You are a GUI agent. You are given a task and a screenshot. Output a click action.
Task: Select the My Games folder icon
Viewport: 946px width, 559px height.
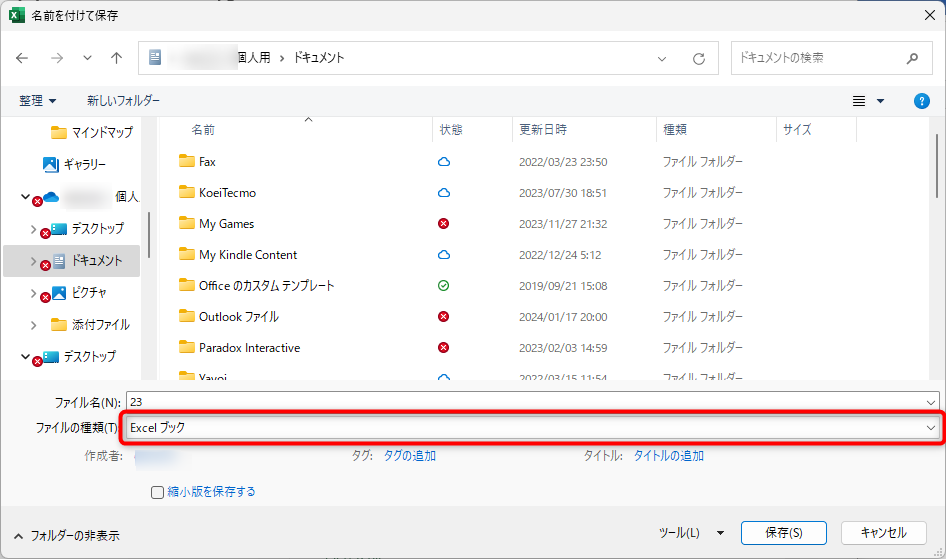[x=187, y=223]
